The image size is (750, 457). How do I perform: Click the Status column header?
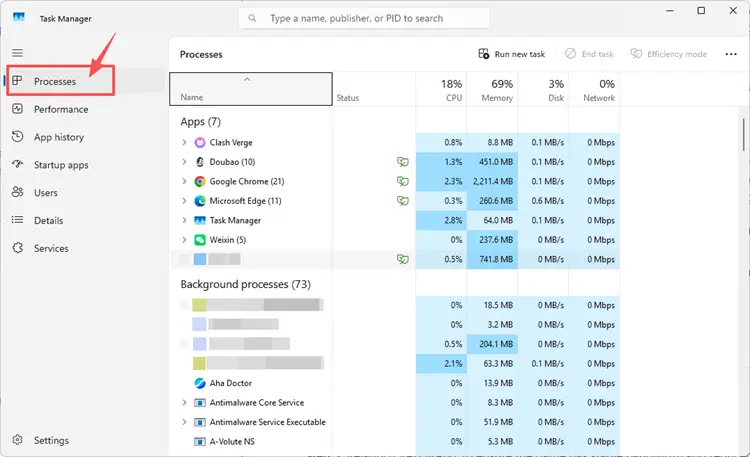[x=374, y=89]
